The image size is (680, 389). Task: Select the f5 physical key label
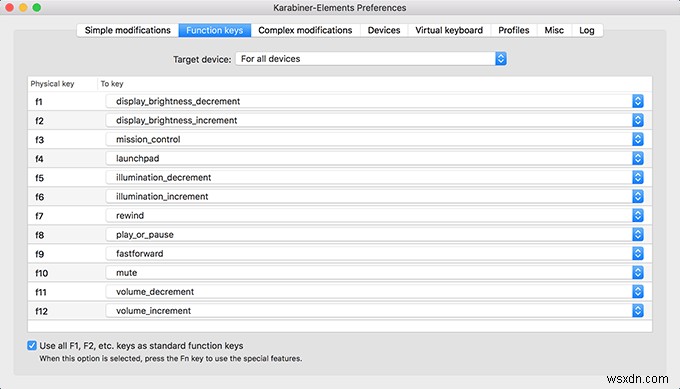(39, 178)
